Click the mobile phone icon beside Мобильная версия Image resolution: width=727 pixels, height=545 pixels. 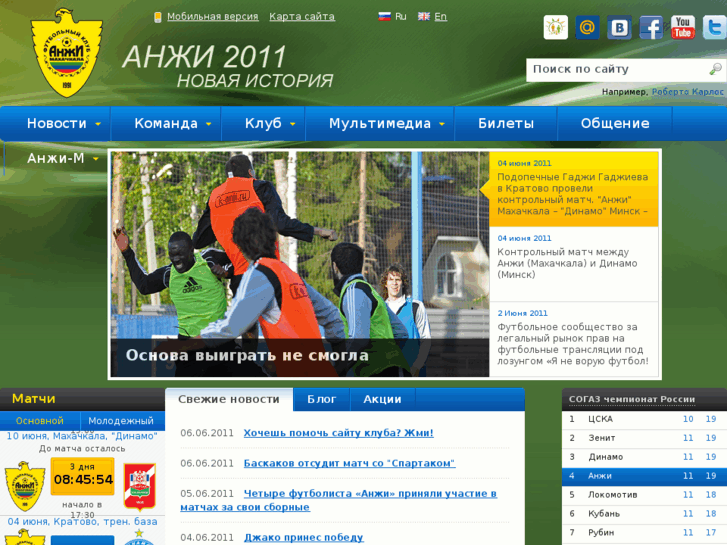[x=158, y=17]
